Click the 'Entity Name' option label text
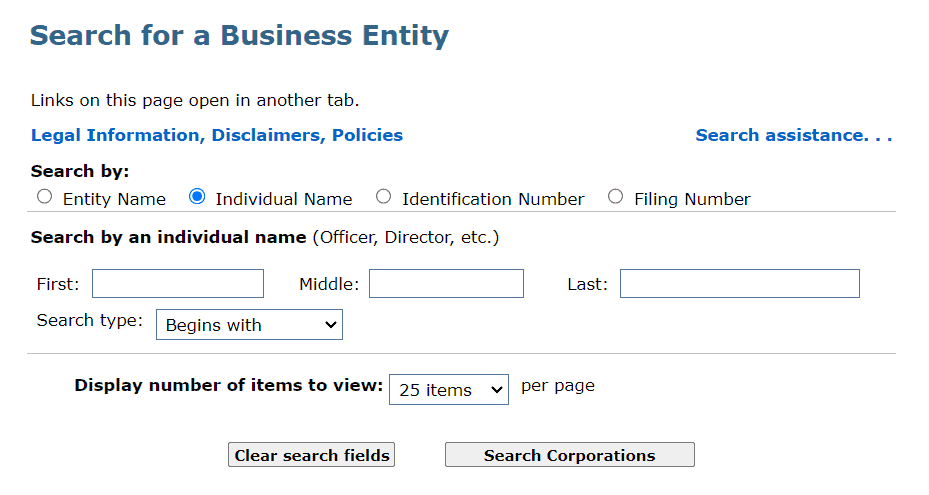Image resolution: width=929 pixels, height=495 pixels. point(114,199)
